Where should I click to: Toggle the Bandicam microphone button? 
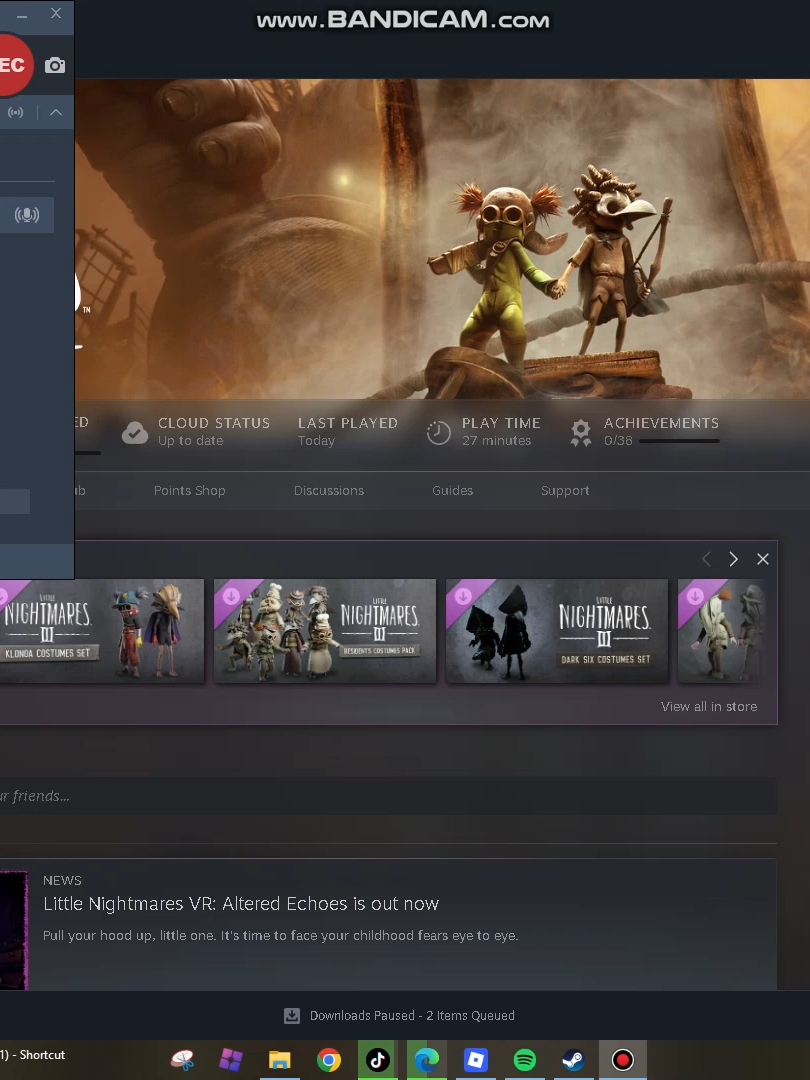(x=27, y=215)
